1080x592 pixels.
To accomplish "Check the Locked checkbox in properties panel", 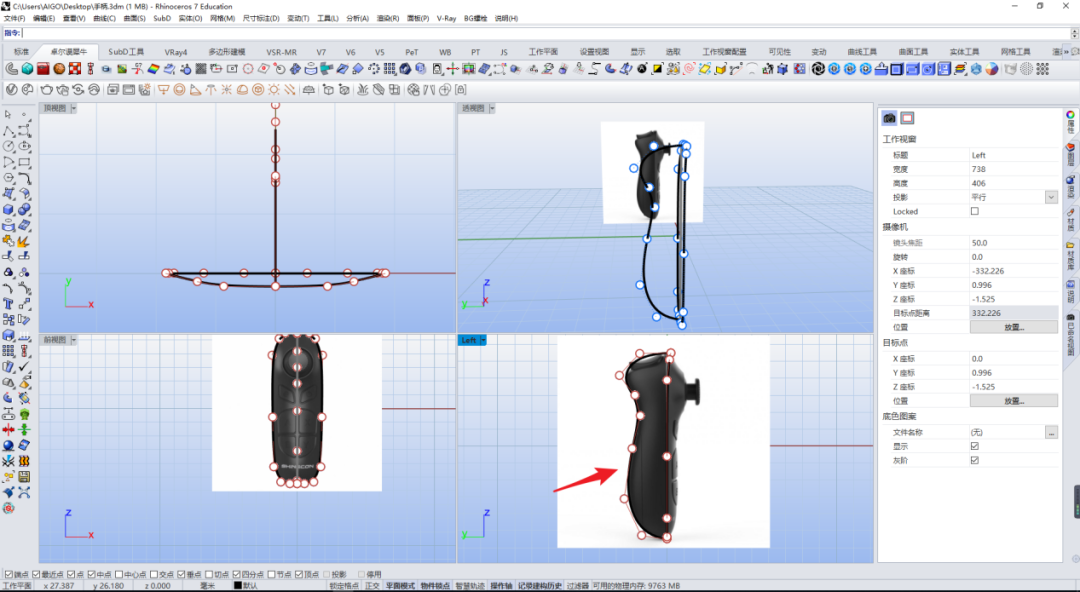I will click(x=975, y=211).
